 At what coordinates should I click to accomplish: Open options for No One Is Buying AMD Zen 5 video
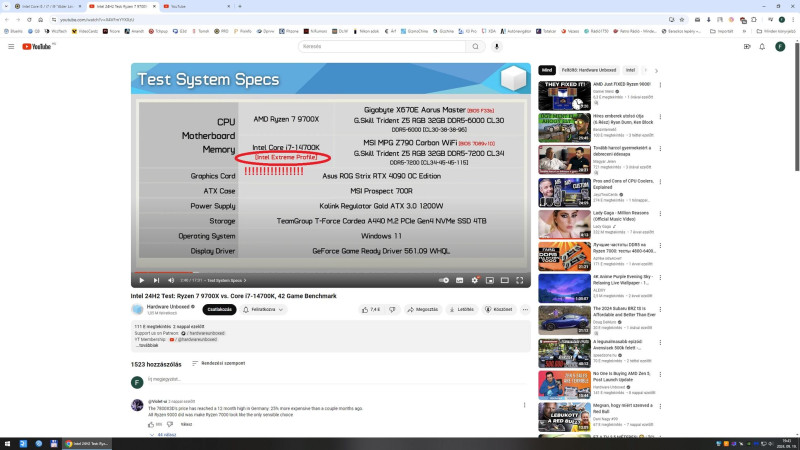[660, 374]
